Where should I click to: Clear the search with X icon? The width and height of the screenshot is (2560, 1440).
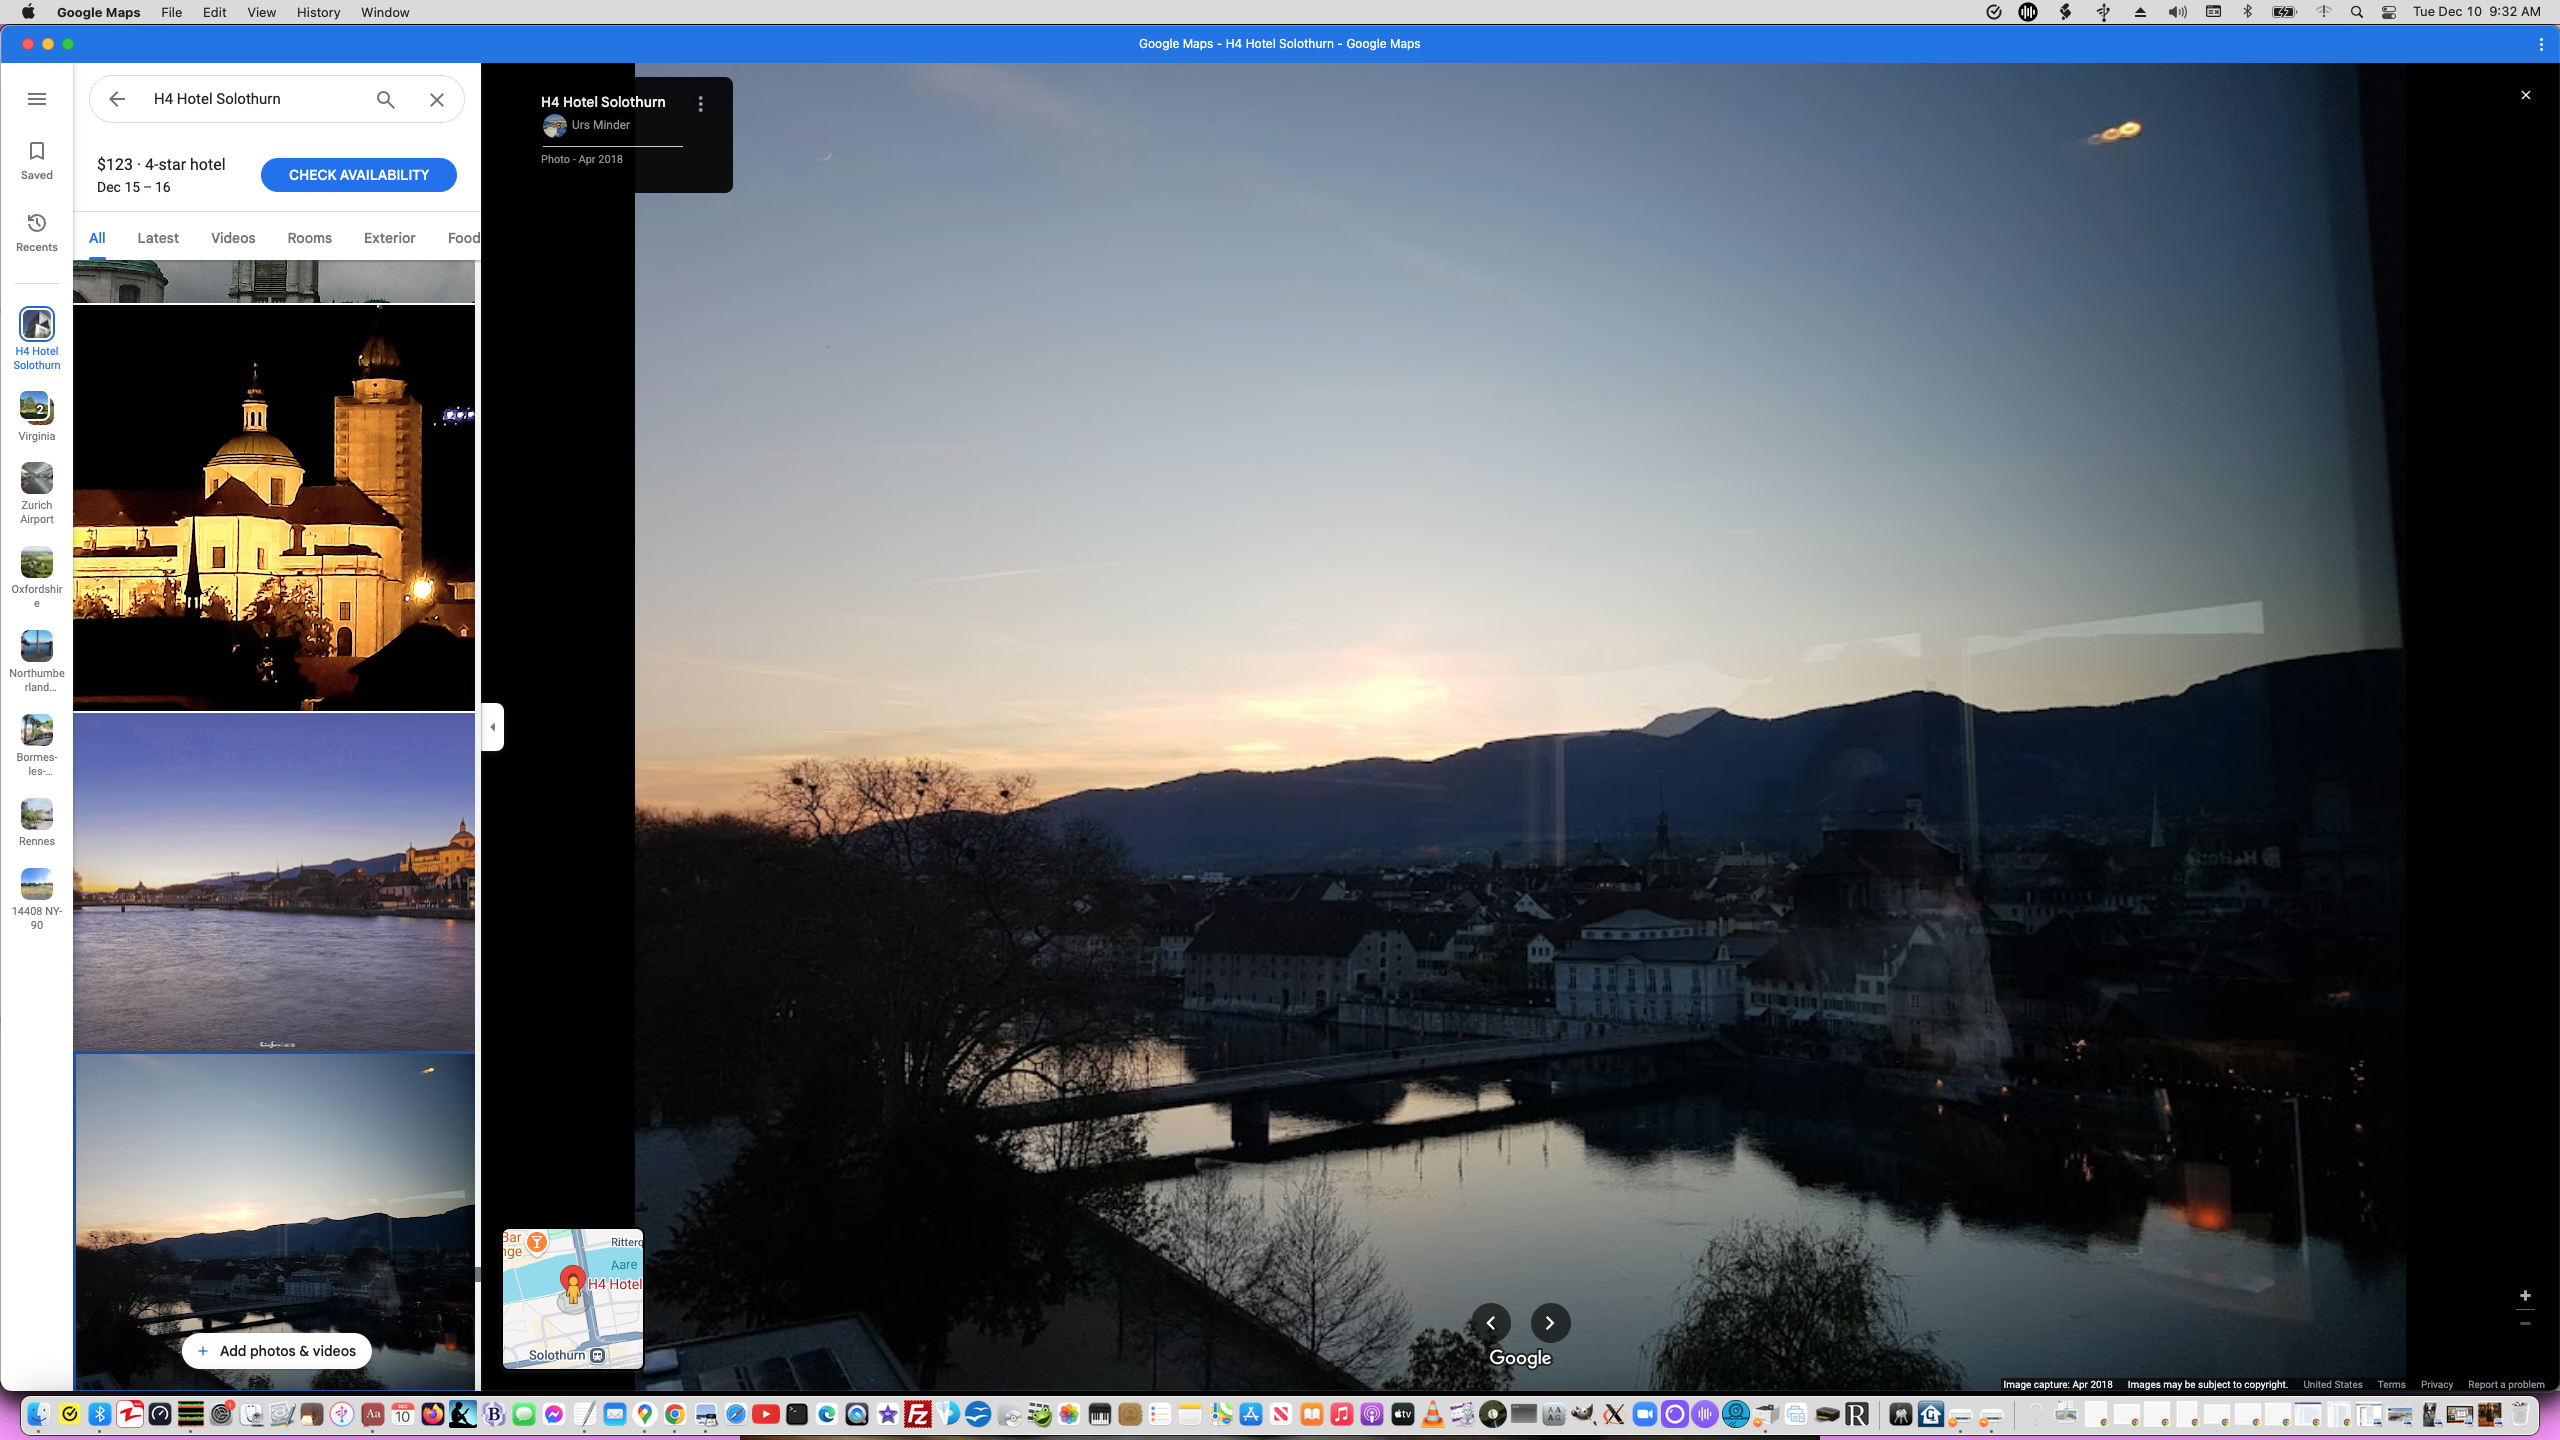tap(437, 99)
